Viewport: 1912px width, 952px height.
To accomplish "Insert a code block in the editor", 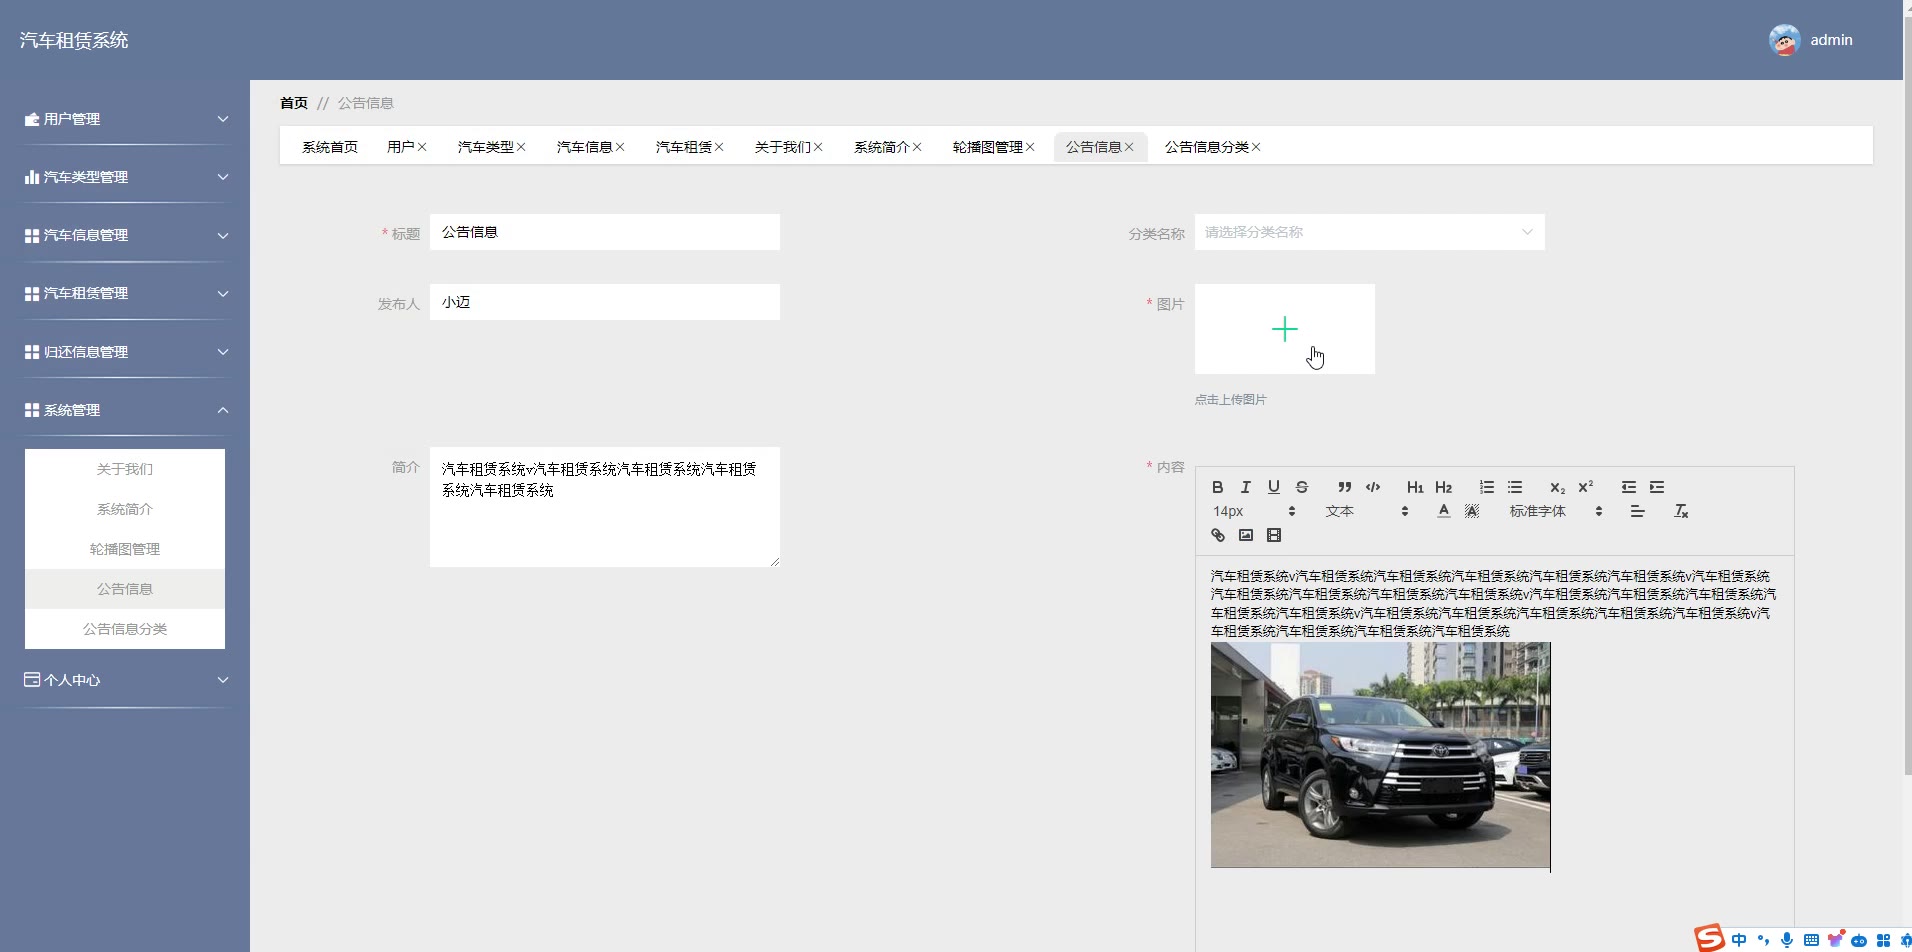I will click(x=1372, y=487).
